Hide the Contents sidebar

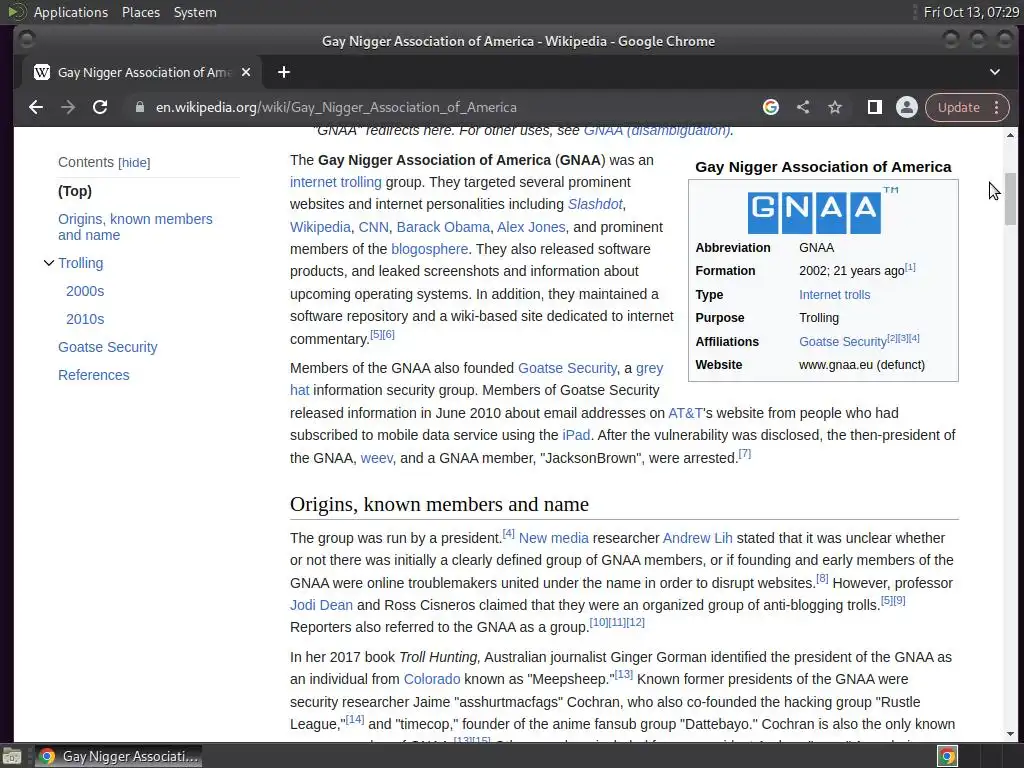(x=134, y=163)
